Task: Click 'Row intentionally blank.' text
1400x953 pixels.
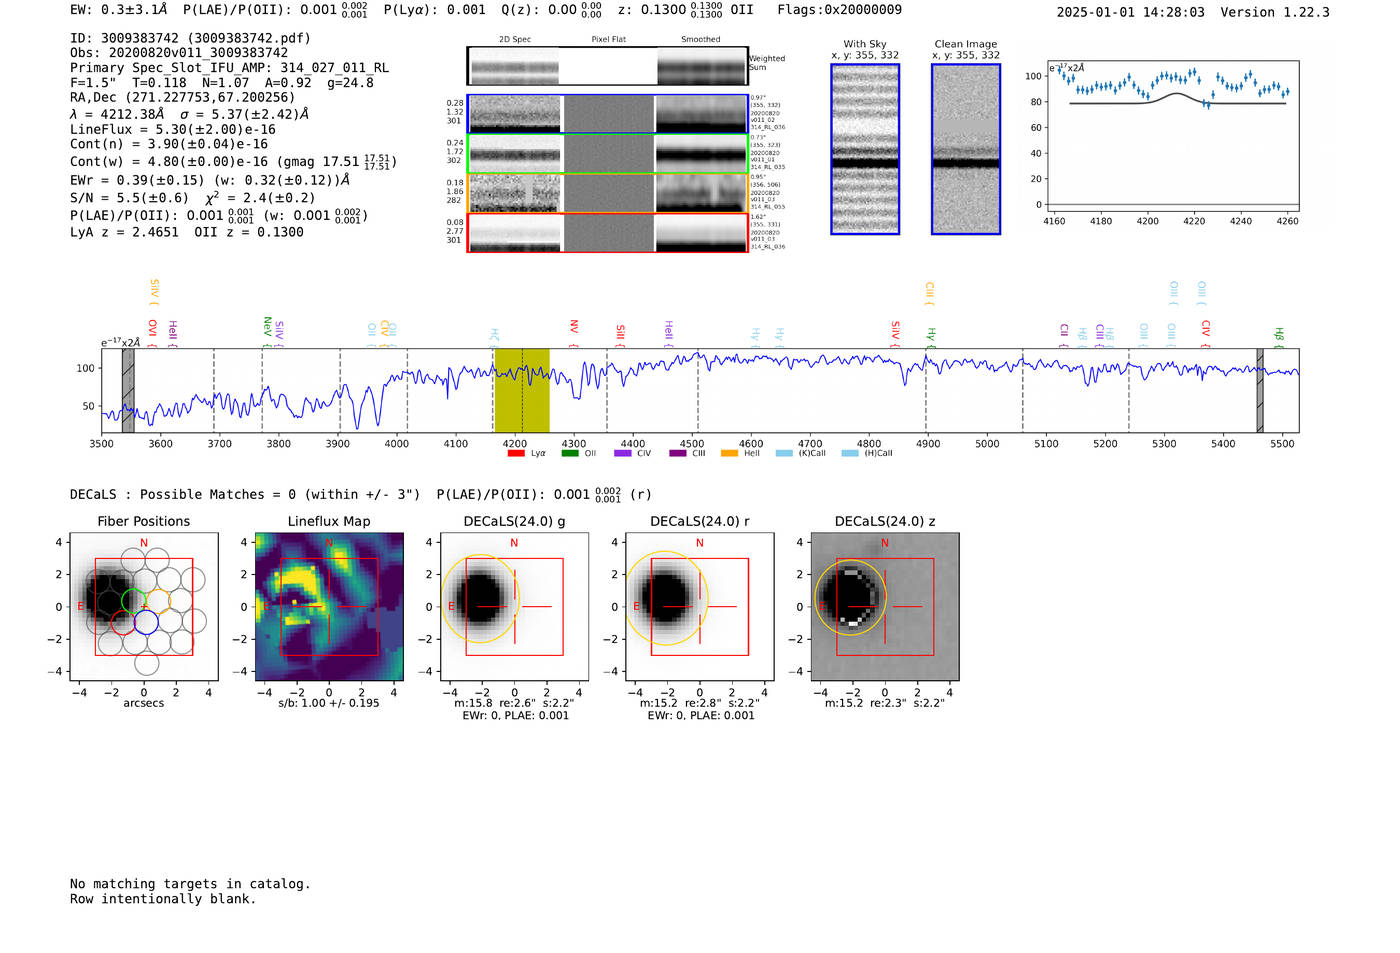Action: [163, 899]
